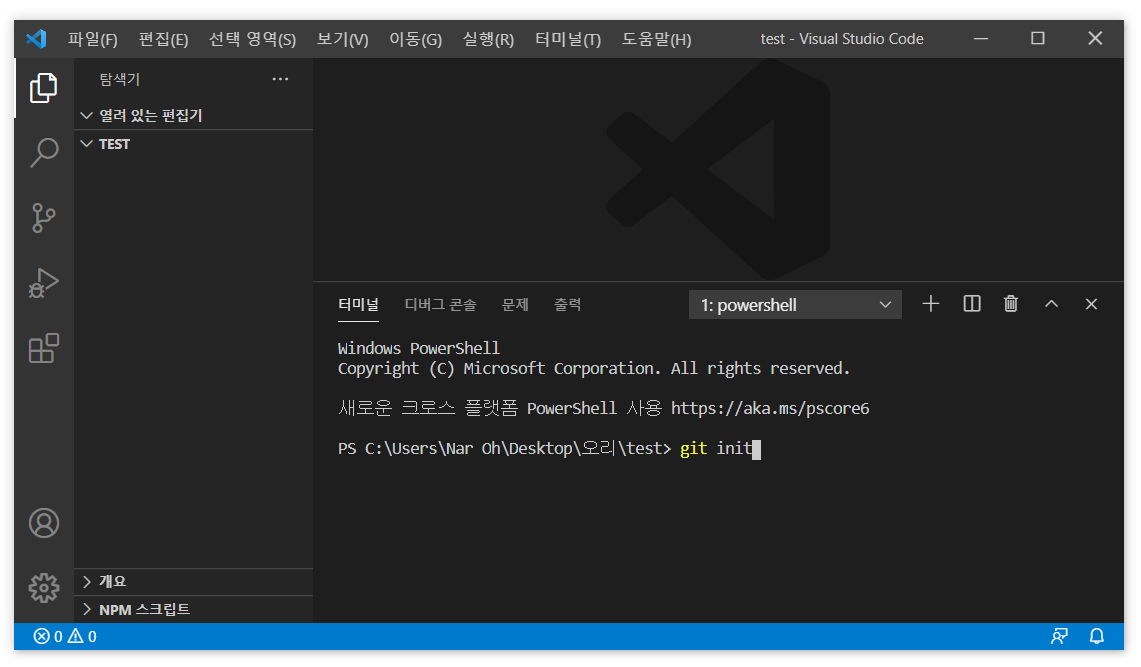Open the 1: powershell terminal dropdown
This screenshot has width=1141, height=667.
coord(795,305)
